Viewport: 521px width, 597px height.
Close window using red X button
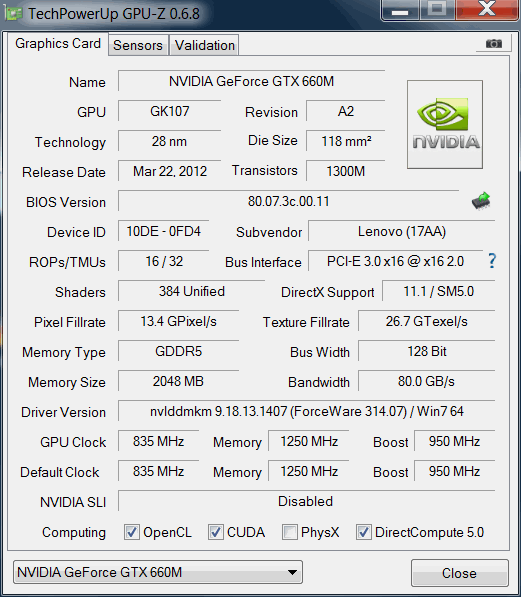(487, 10)
